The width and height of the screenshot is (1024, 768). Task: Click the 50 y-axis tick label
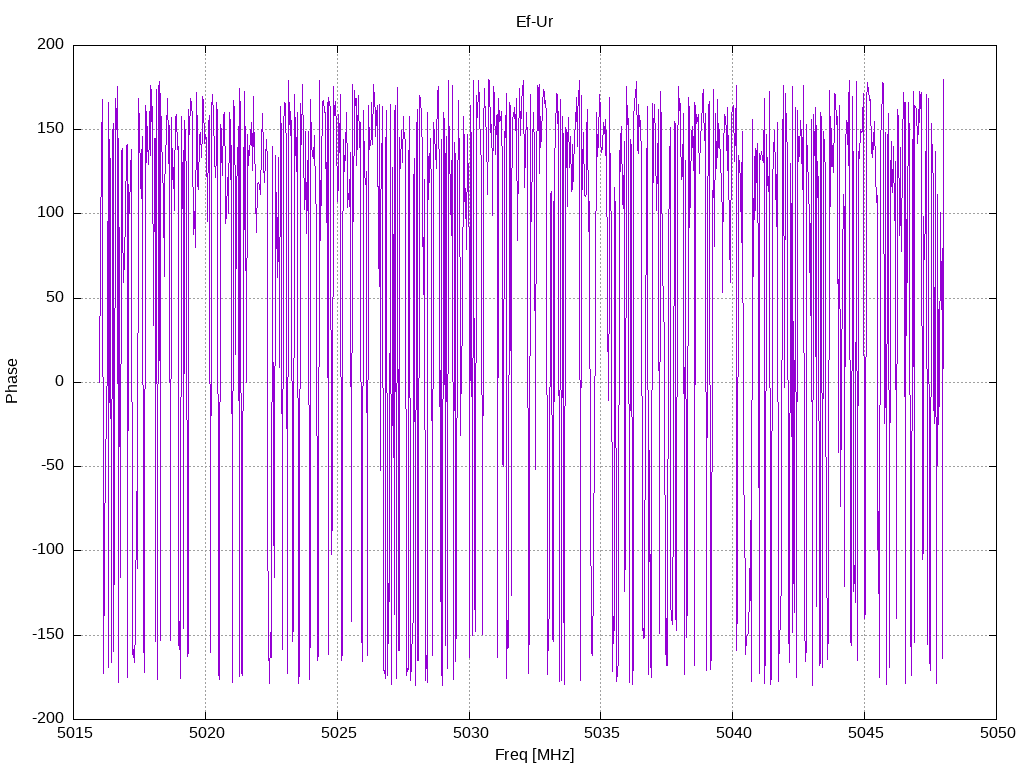tap(56, 297)
